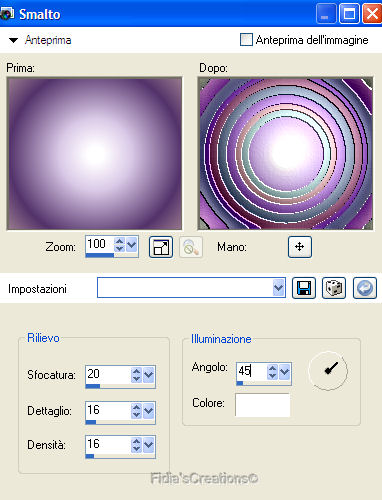Open the Impostazioni presets dropdown
The image size is (382, 500).
click(278, 288)
